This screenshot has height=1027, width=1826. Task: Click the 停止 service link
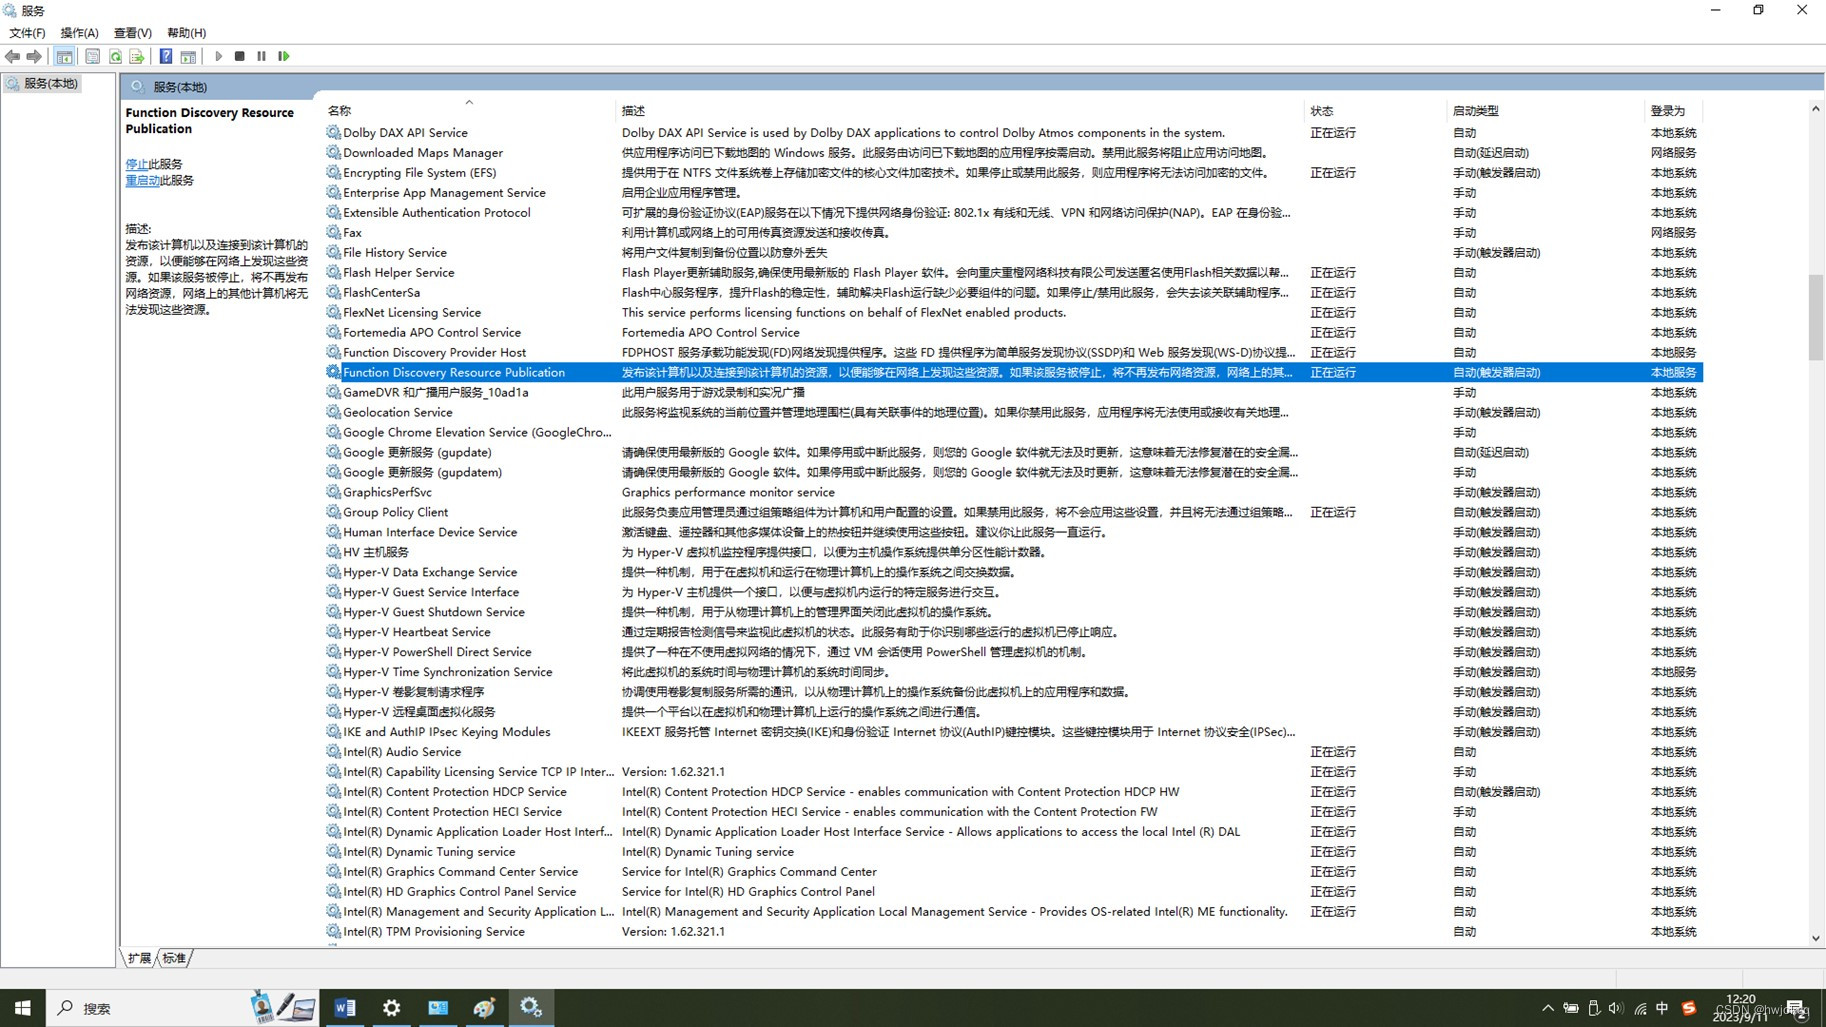(x=136, y=164)
